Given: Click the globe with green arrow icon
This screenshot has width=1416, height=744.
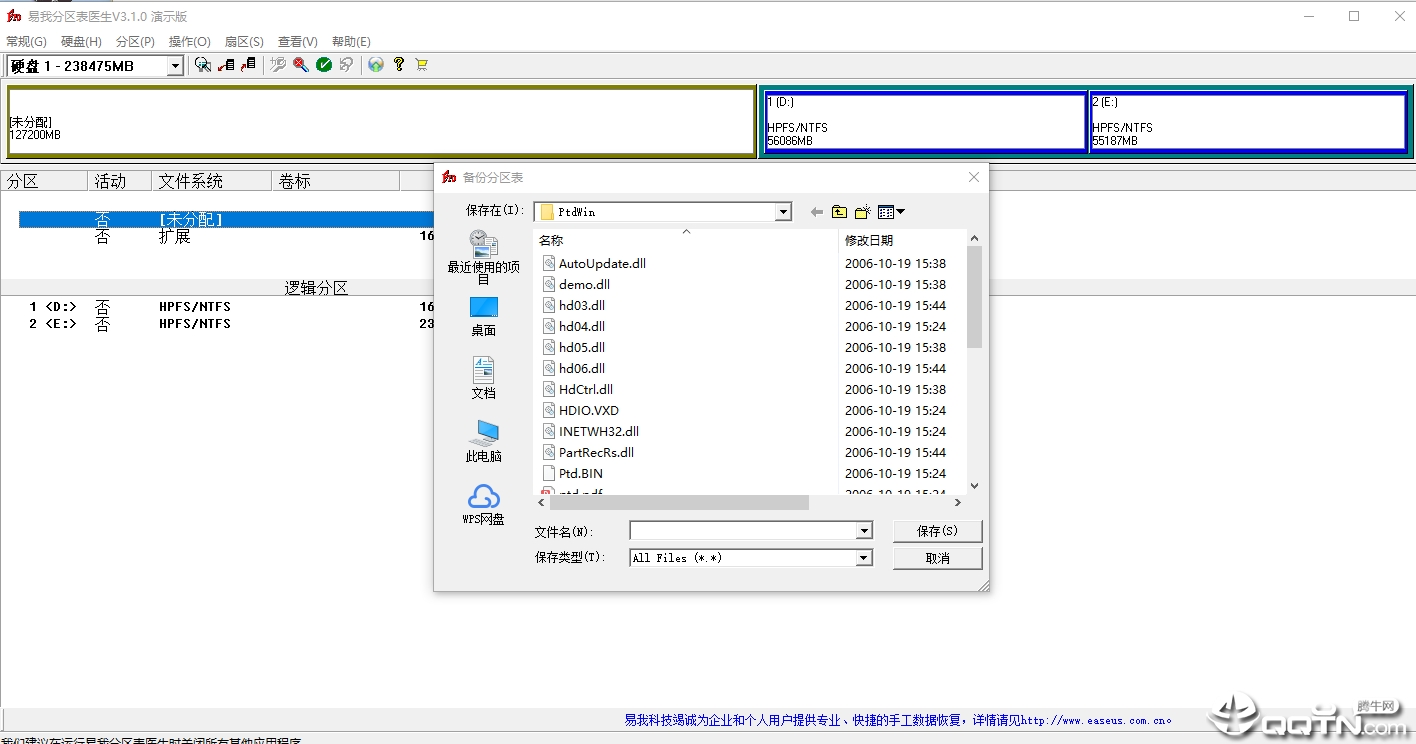Looking at the screenshot, I should pos(376,65).
